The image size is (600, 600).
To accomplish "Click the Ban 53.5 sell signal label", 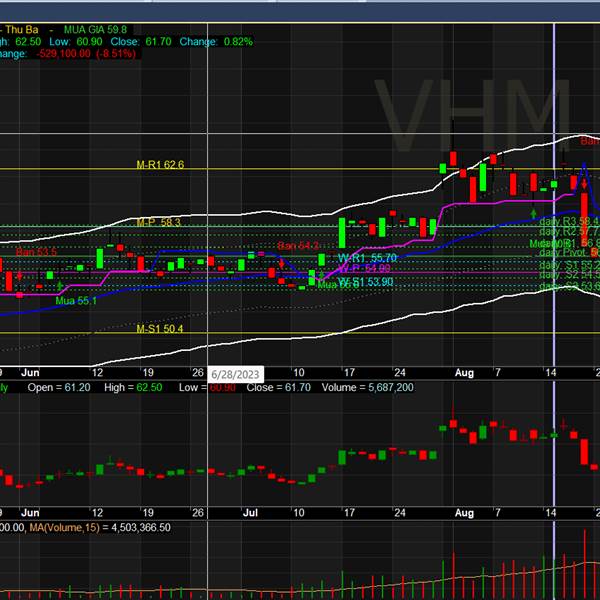I will coord(36,252).
